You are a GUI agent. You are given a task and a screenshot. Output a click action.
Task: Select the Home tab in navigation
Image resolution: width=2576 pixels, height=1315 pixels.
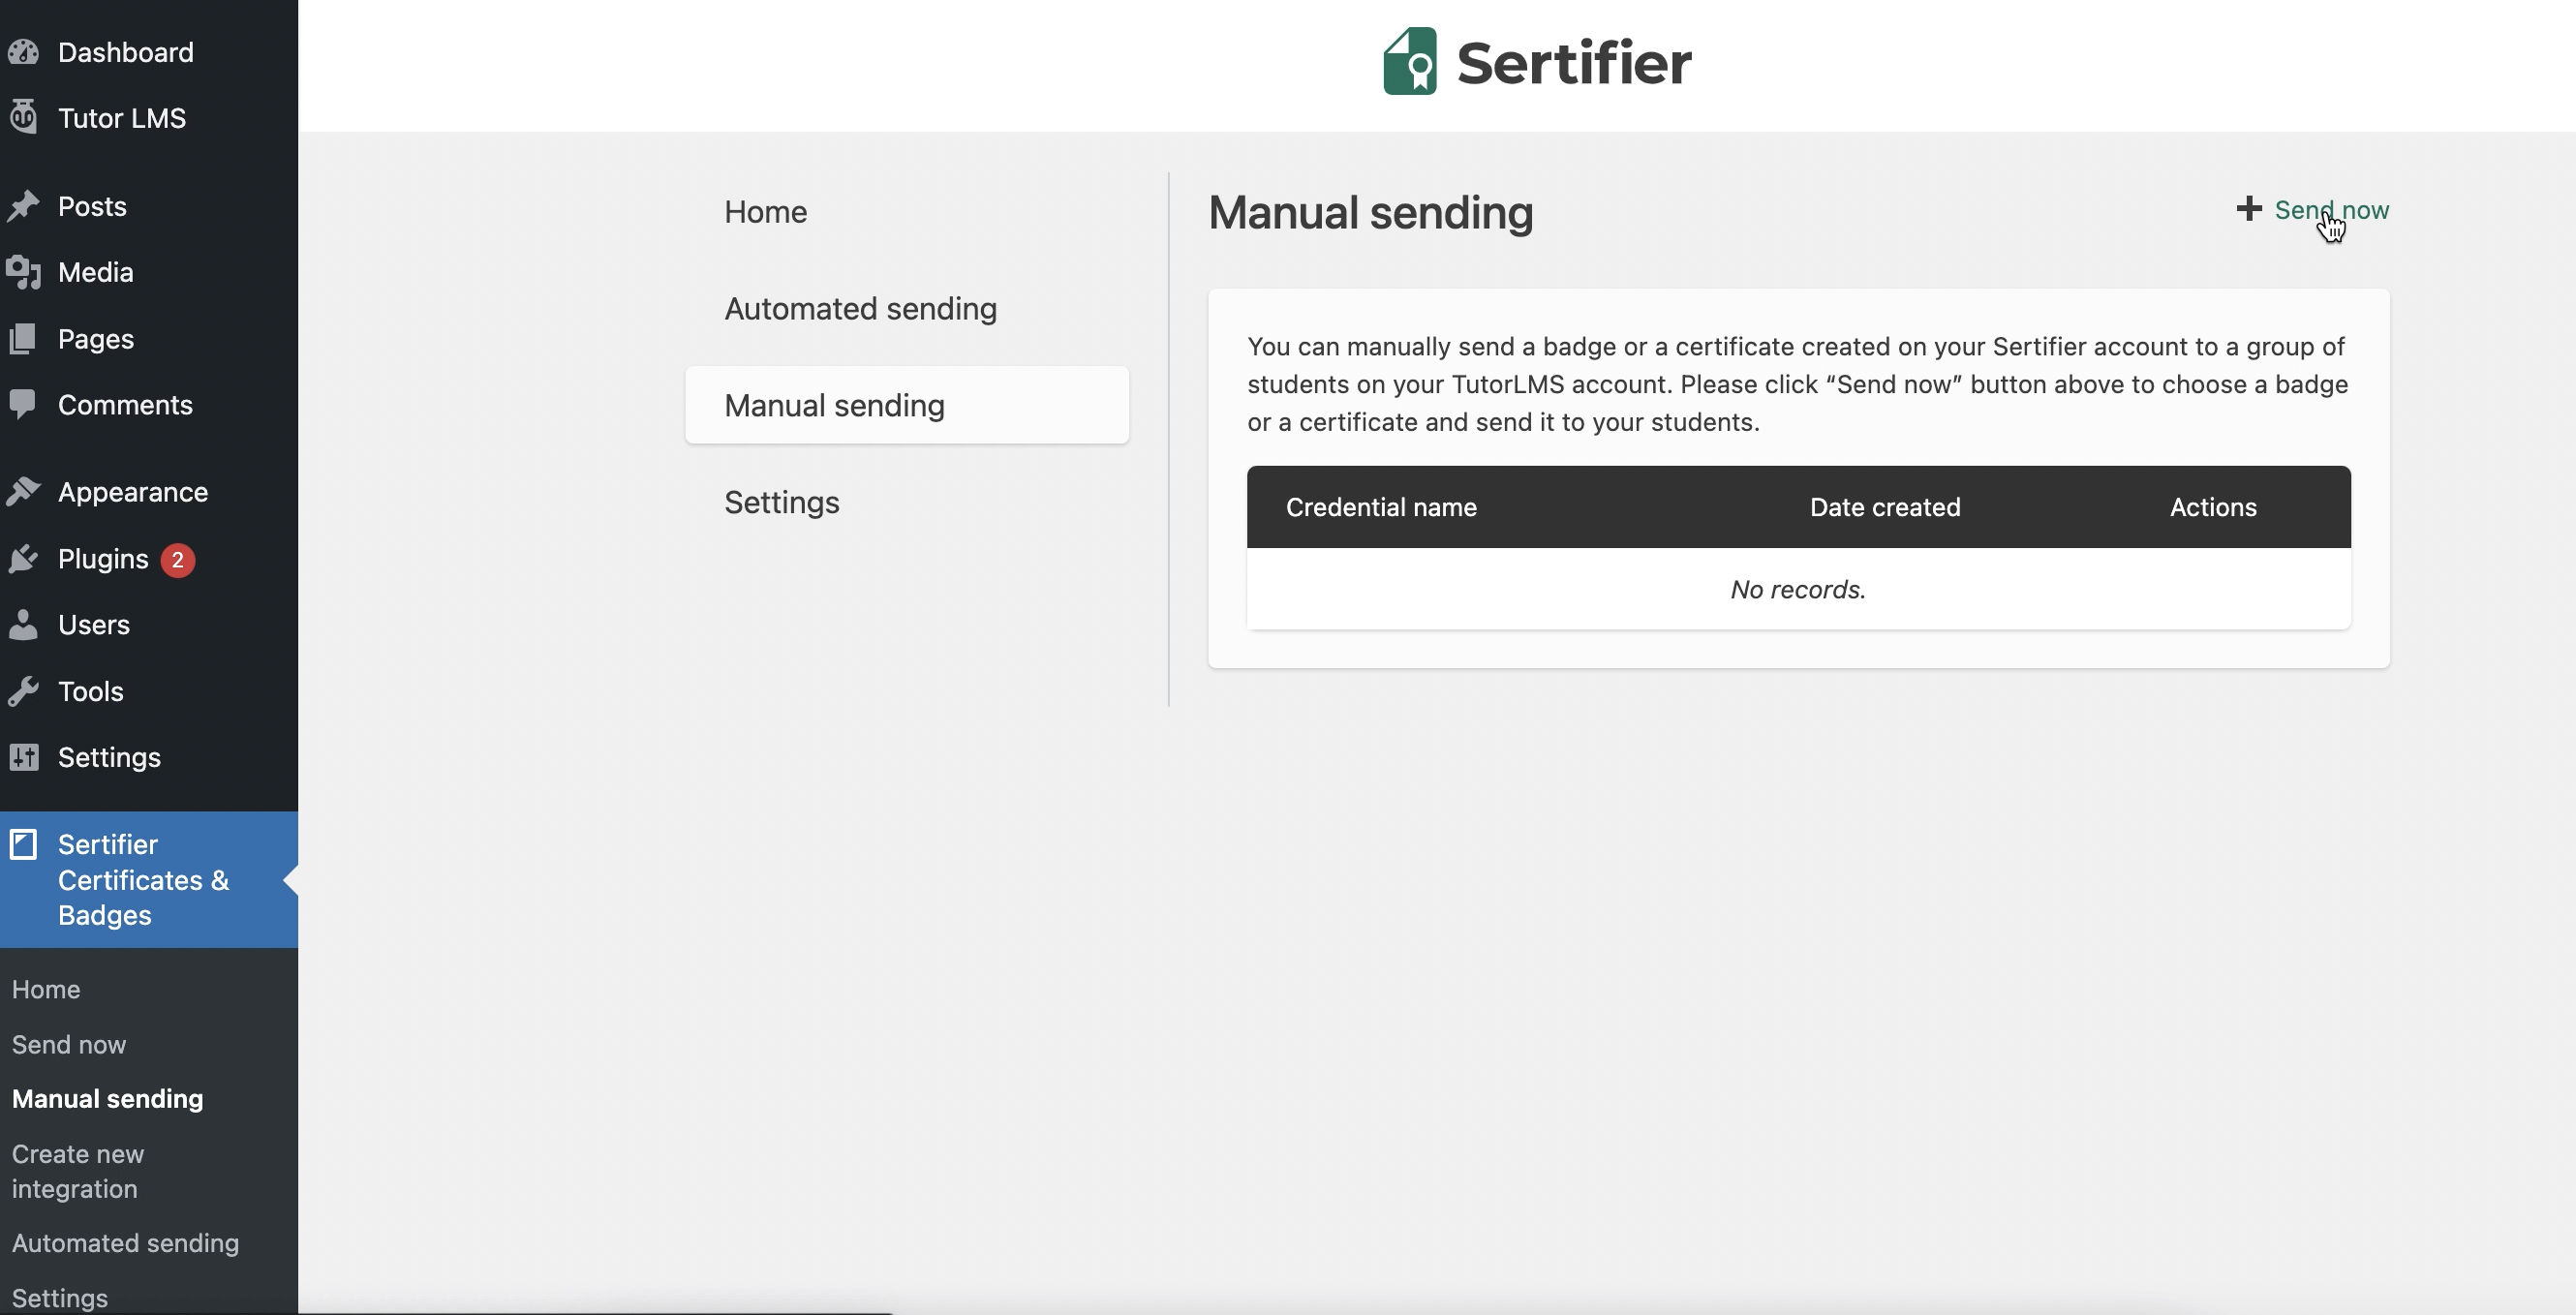(x=766, y=211)
